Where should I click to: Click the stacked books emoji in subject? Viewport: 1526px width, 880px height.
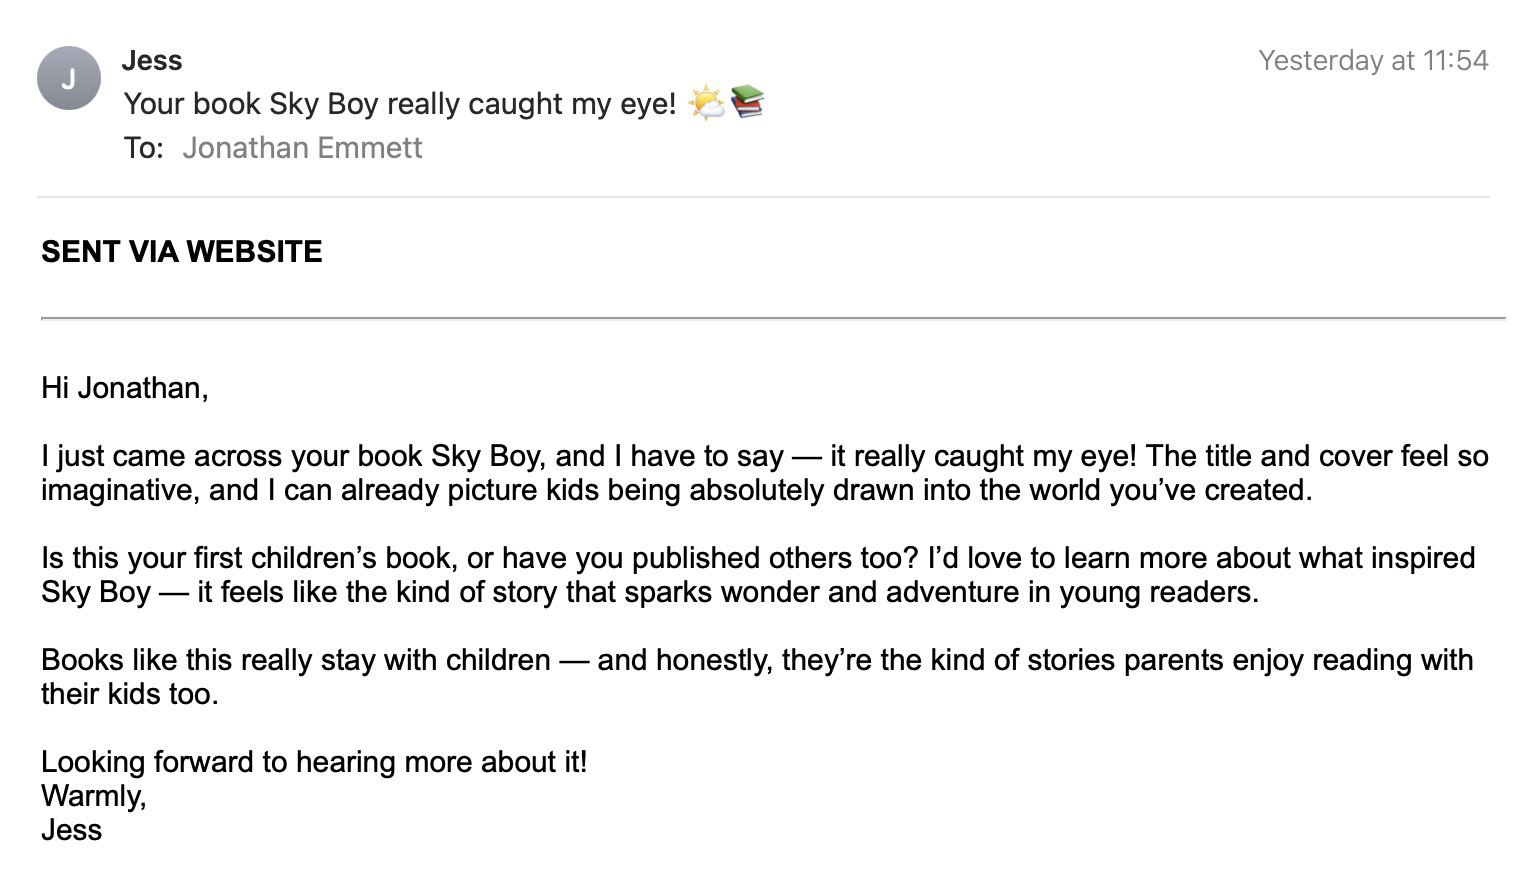pyautogui.click(x=747, y=102)
